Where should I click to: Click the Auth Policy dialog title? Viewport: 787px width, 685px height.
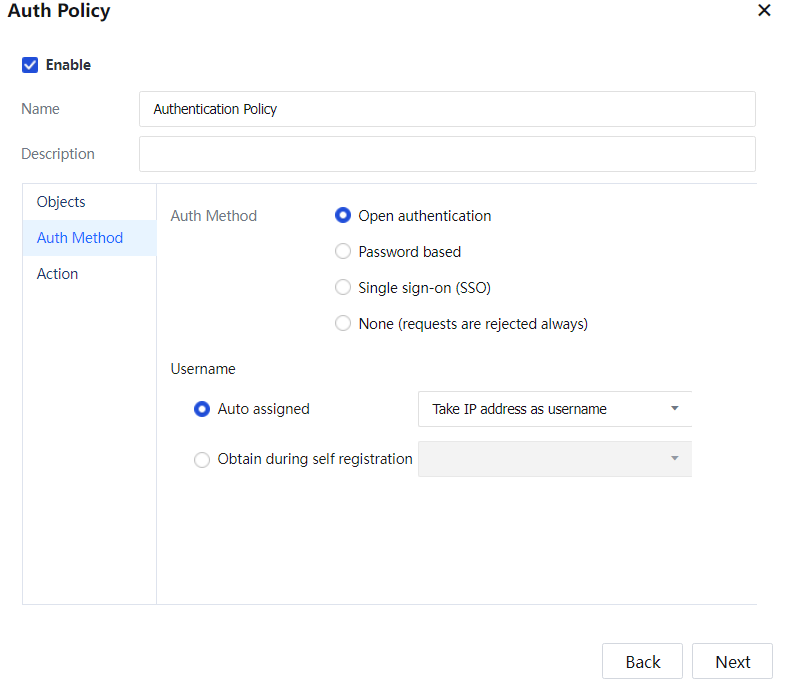[59, 12]
